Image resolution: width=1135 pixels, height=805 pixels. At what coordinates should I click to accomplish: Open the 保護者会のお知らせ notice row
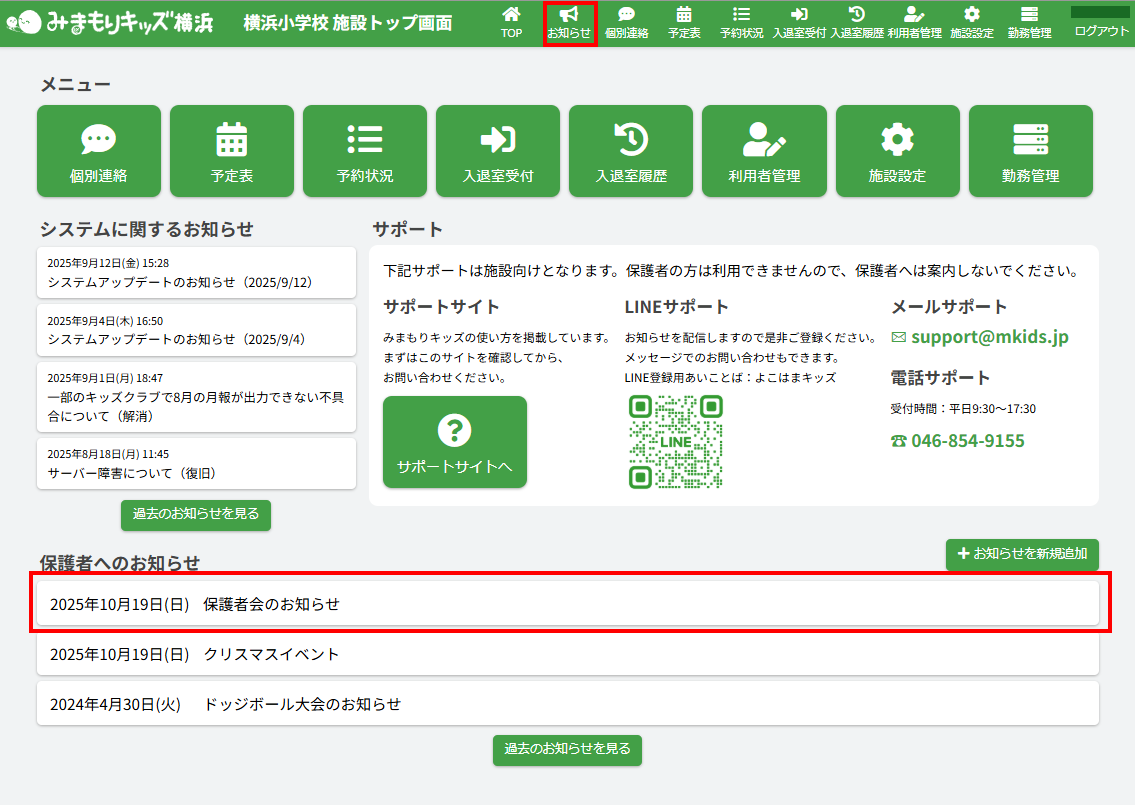point(567,604)
